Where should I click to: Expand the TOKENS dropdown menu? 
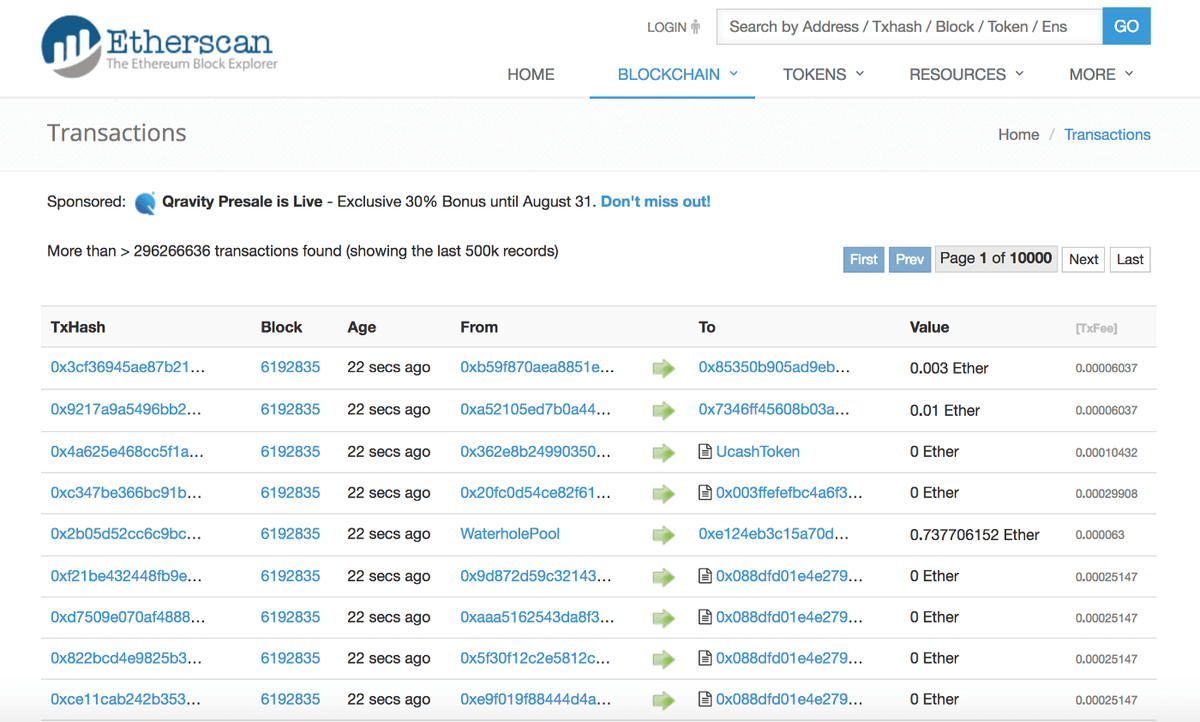[823, 74]
